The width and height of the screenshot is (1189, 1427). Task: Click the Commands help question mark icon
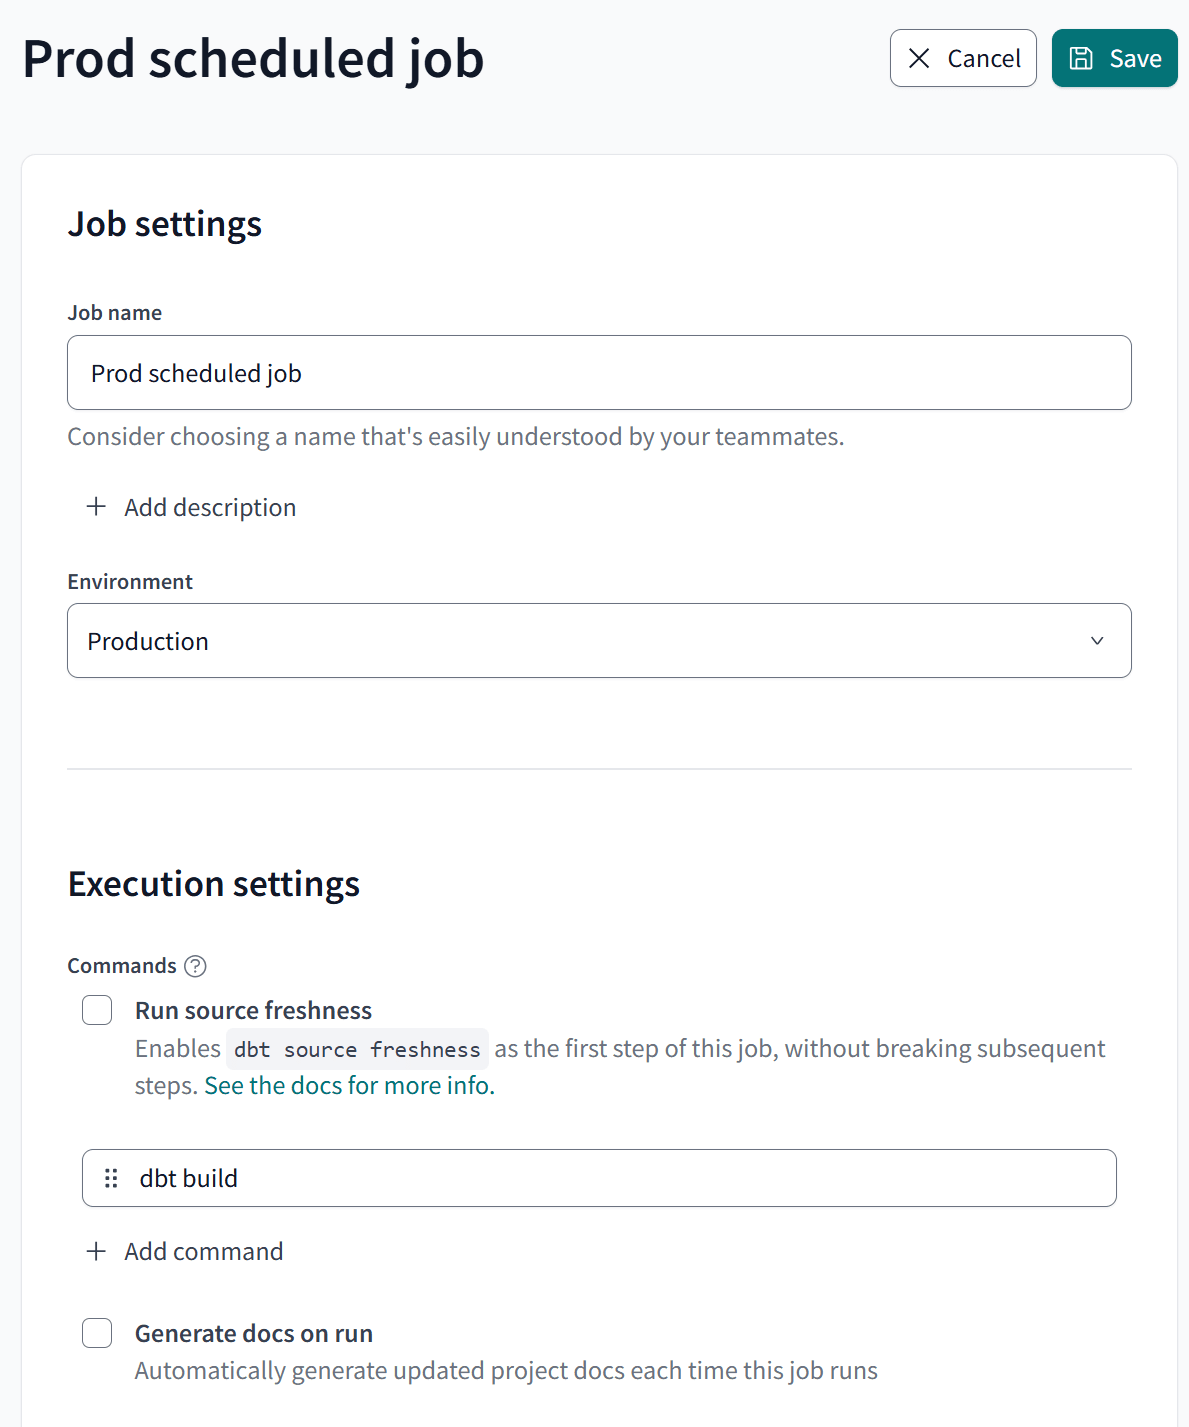(x=196, y=966)
